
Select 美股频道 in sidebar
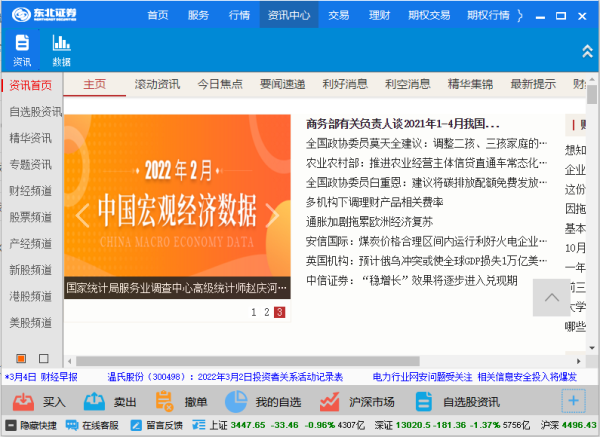31,323
